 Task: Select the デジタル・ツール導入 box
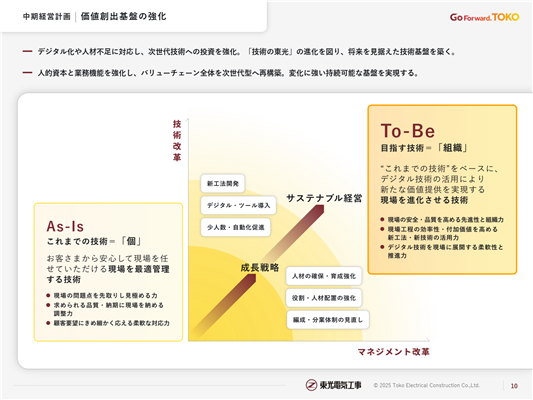point(238,205)
